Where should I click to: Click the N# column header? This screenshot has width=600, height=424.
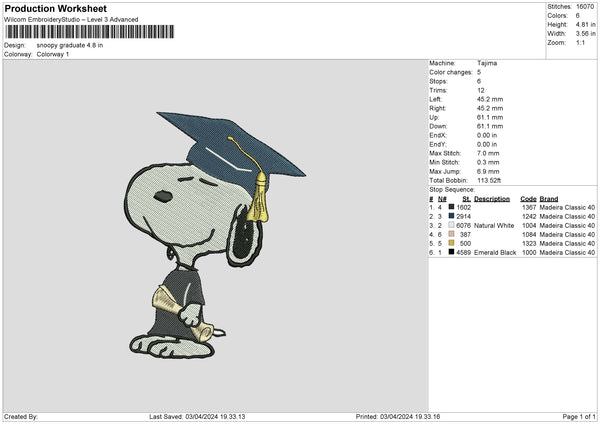tap(442, 199)
